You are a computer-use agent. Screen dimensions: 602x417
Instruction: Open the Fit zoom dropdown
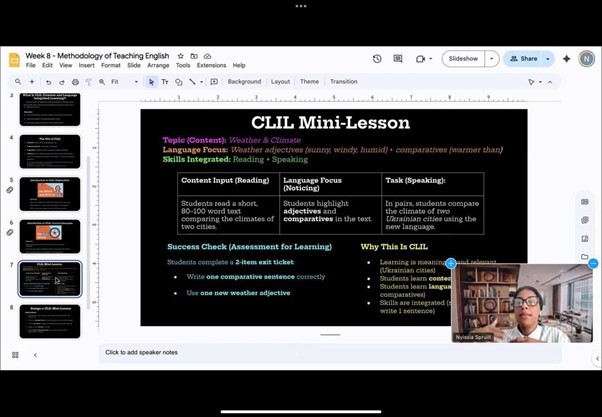point(123,82)
